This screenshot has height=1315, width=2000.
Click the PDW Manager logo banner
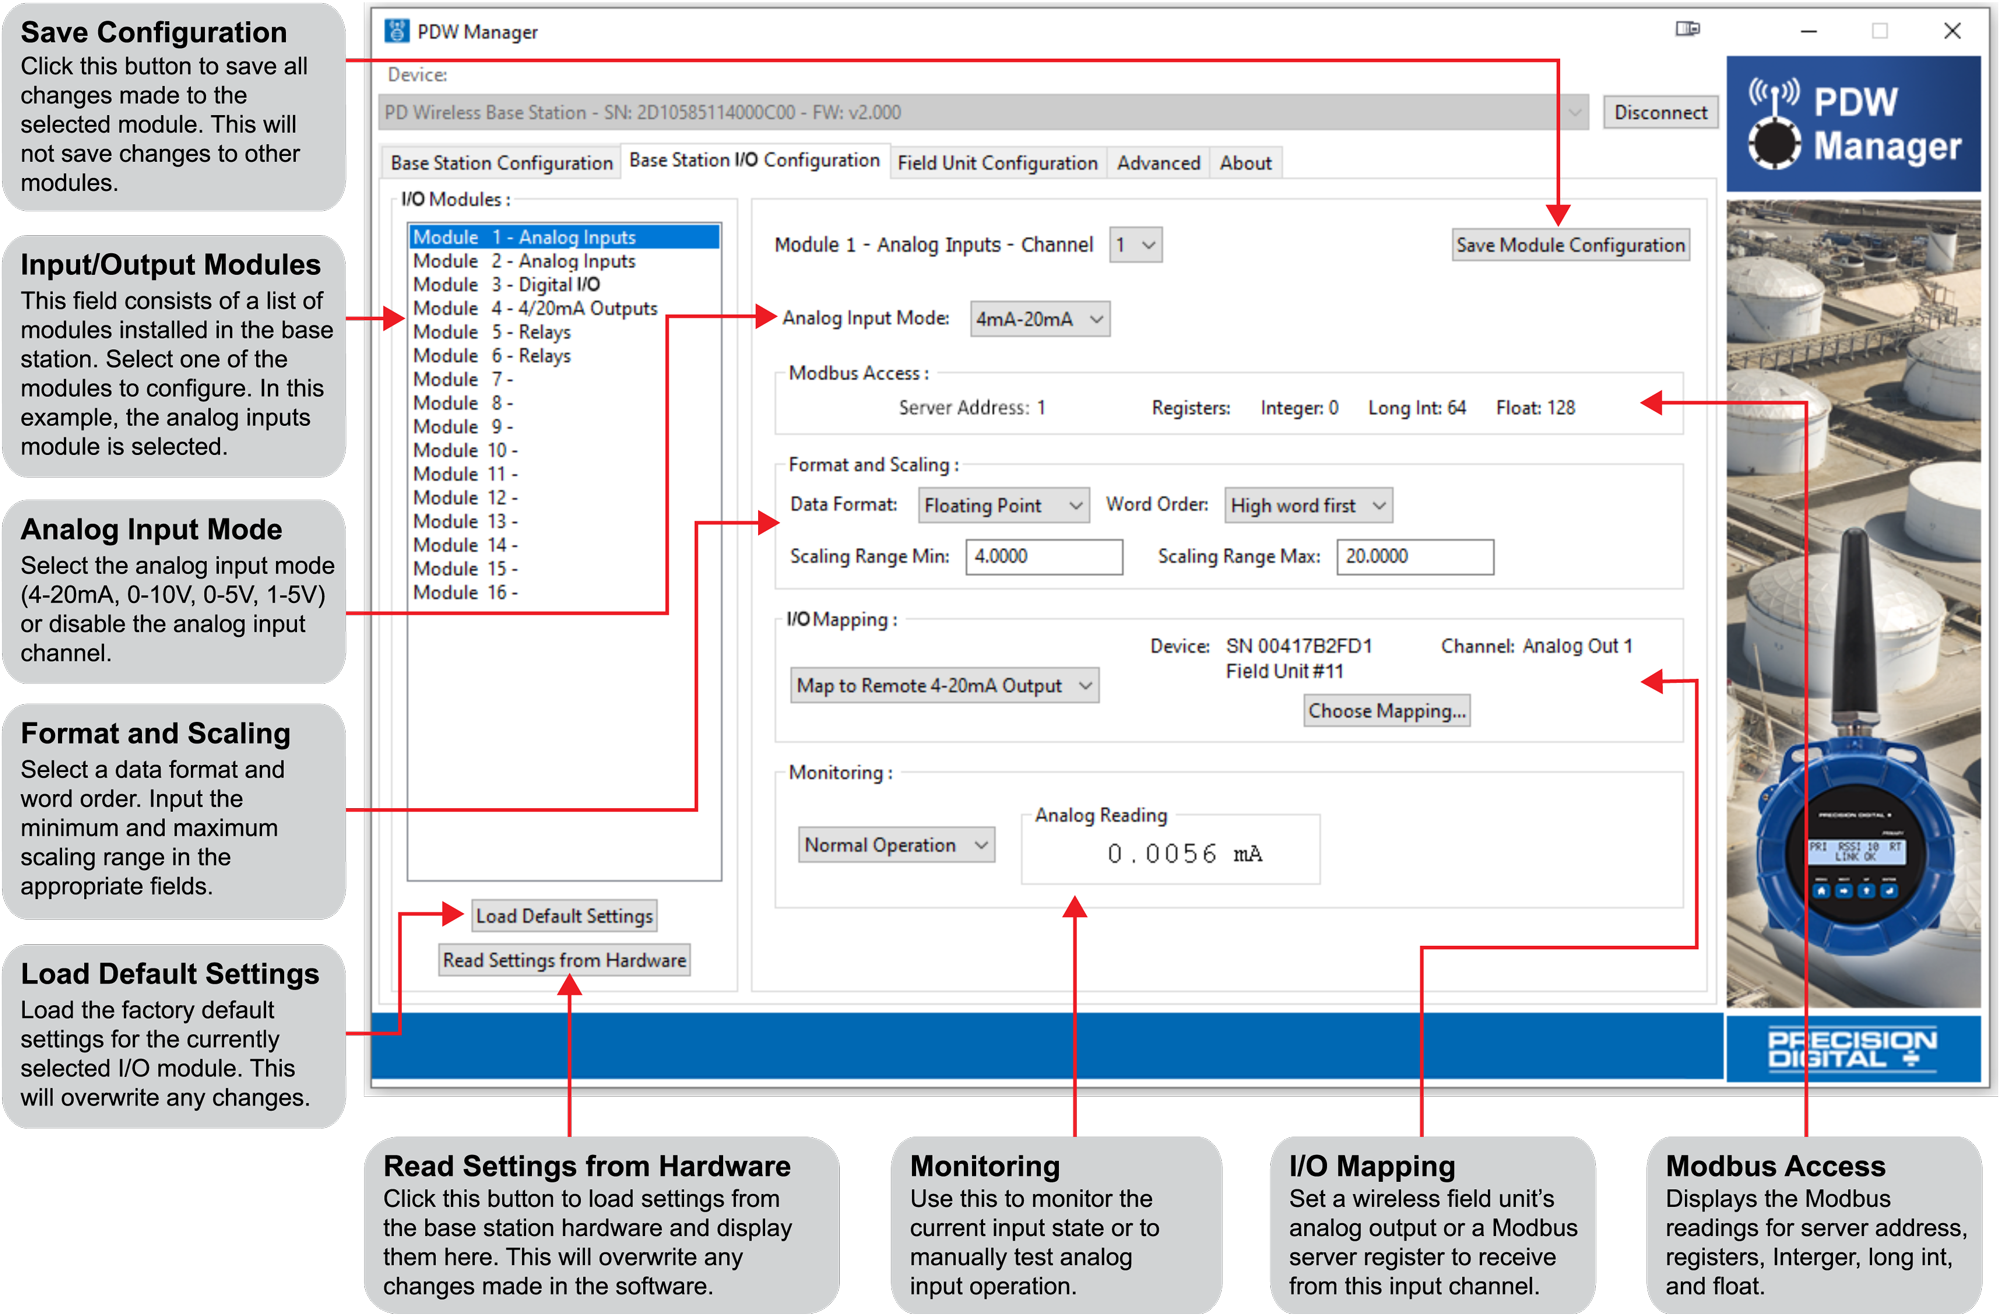(x=1853, y=124)
